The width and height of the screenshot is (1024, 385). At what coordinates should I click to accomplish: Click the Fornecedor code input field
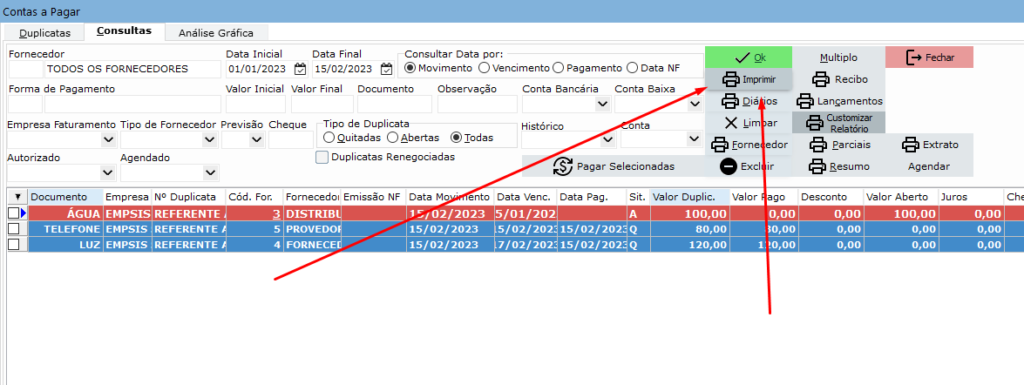coord(25,69)
